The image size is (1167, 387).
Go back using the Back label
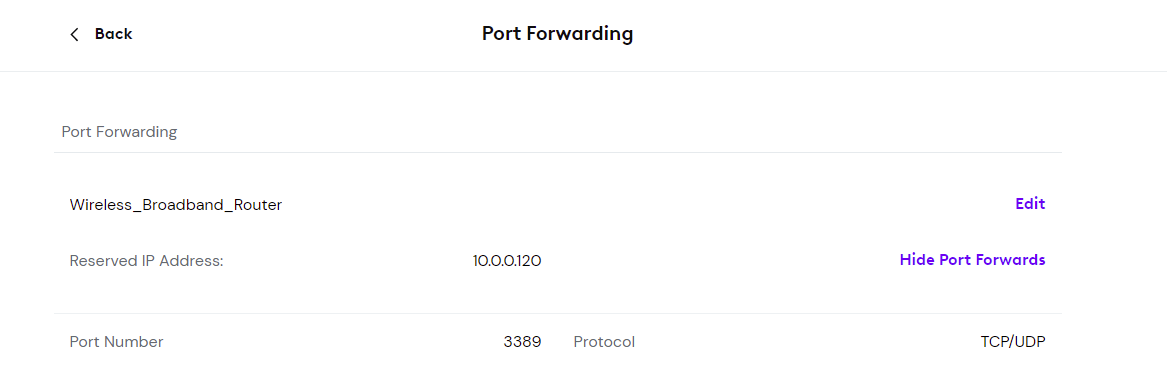pyautogui.click(x=113, y=34)
